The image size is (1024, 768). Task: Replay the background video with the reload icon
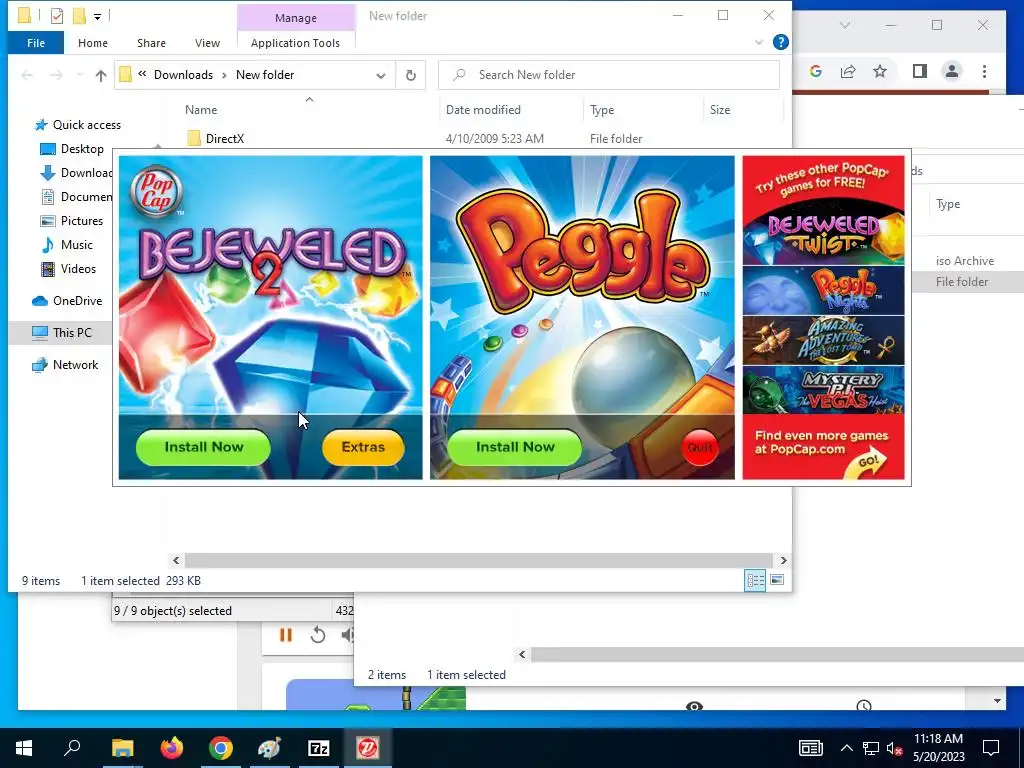[x=318, y=635]
